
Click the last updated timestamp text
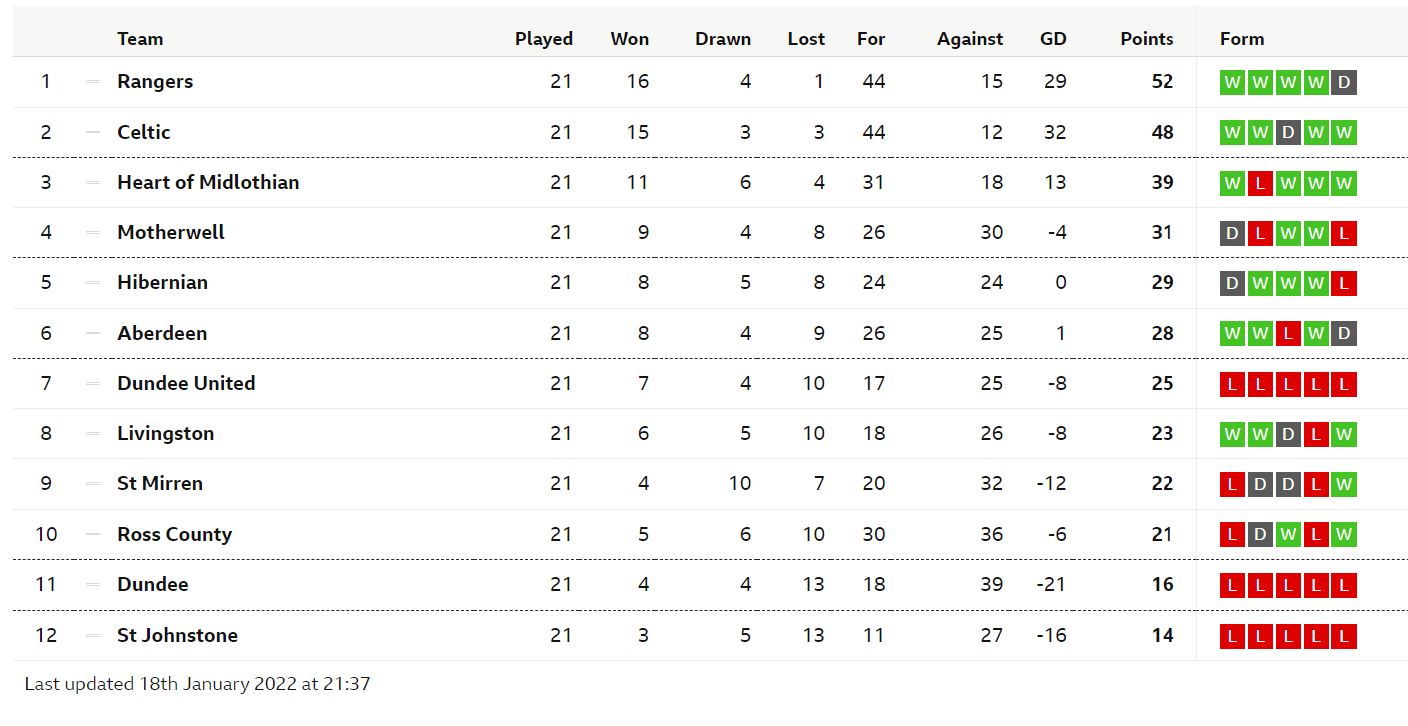click(197, 685)
